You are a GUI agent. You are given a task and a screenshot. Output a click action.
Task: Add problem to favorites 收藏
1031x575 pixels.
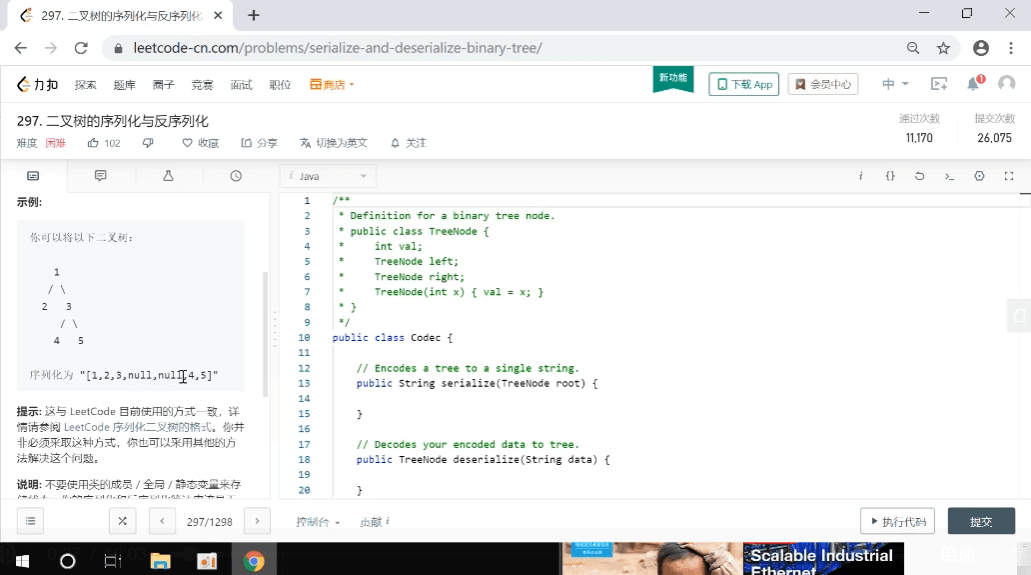tap(201, 143)
